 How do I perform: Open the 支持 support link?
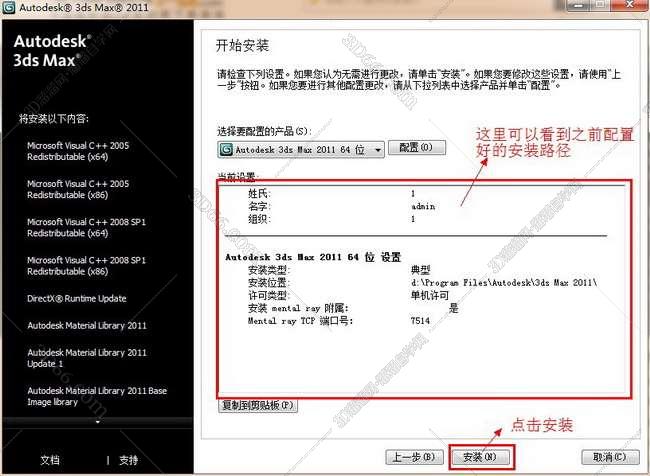[x=129, y=460]
